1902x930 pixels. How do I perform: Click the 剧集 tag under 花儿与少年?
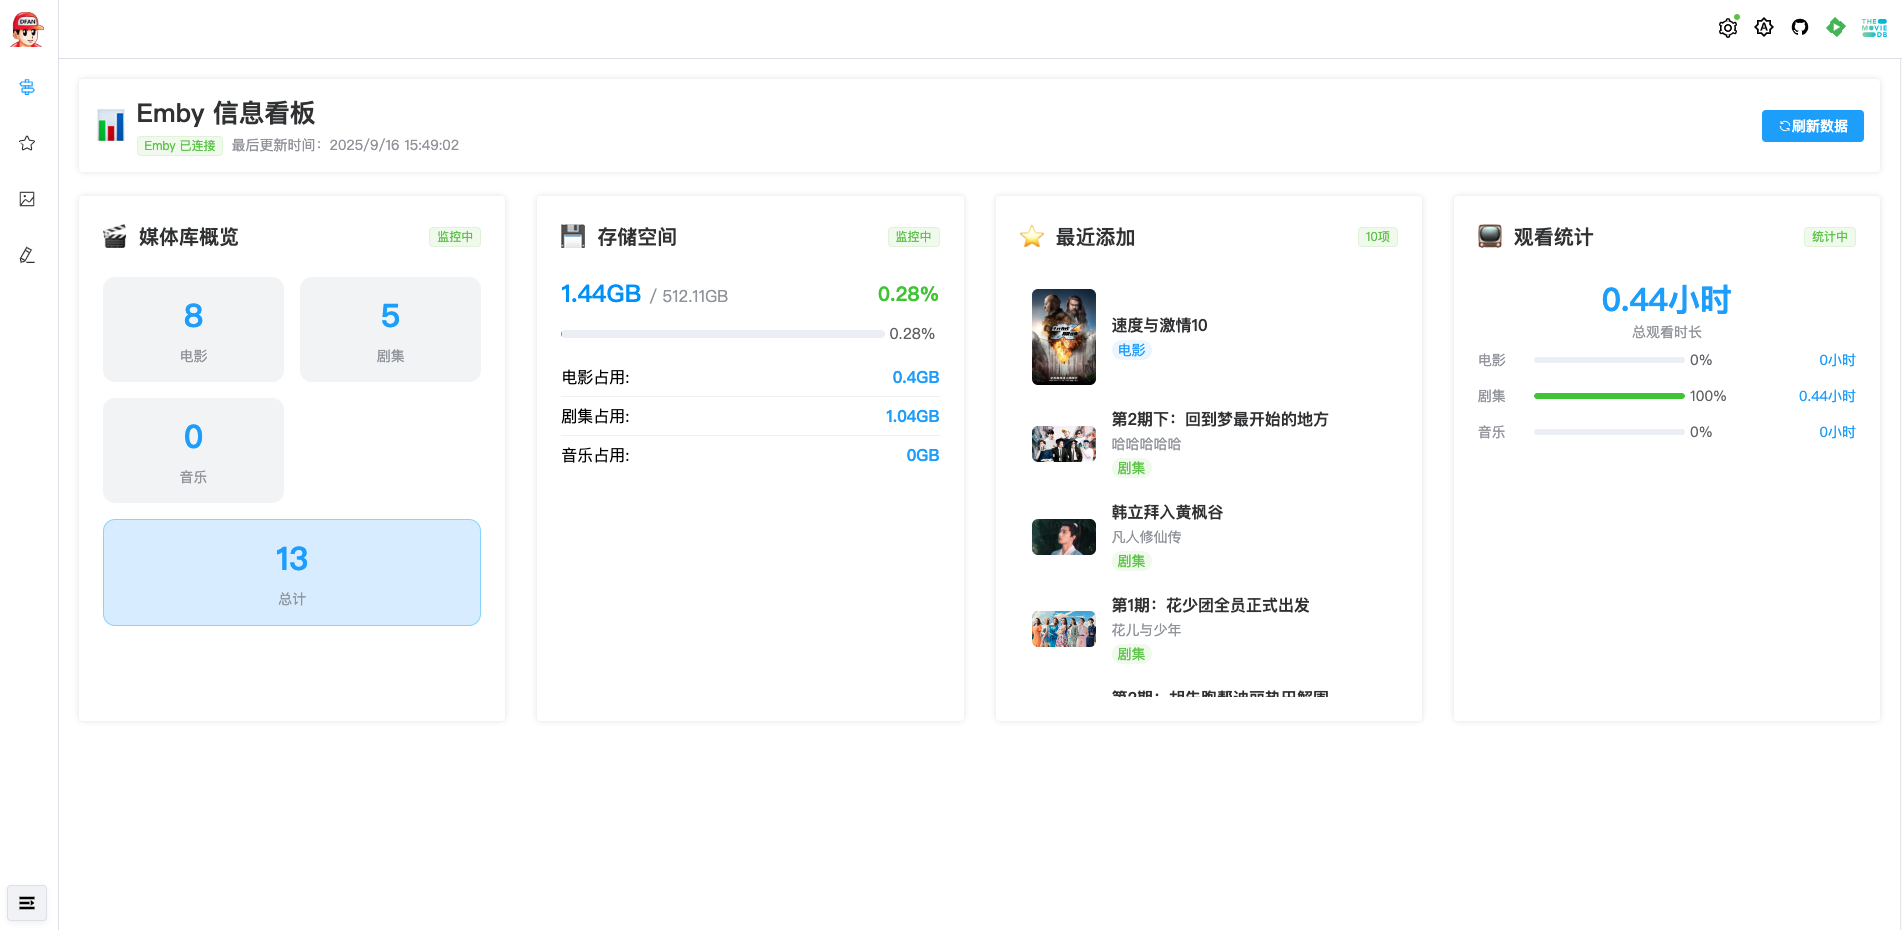(x=1132, y=654)
